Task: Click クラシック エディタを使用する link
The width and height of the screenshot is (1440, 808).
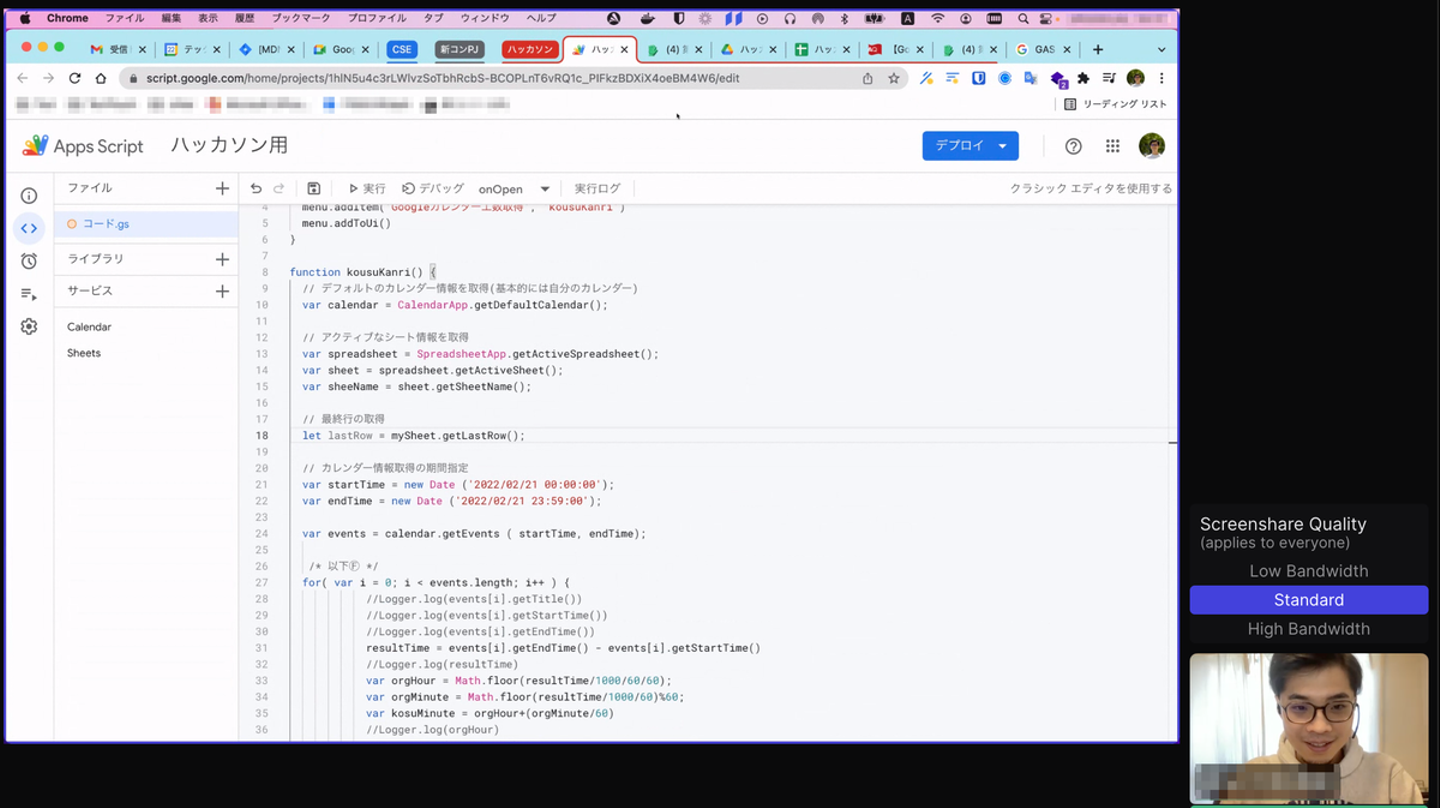Action: (x=1090, y=189)
